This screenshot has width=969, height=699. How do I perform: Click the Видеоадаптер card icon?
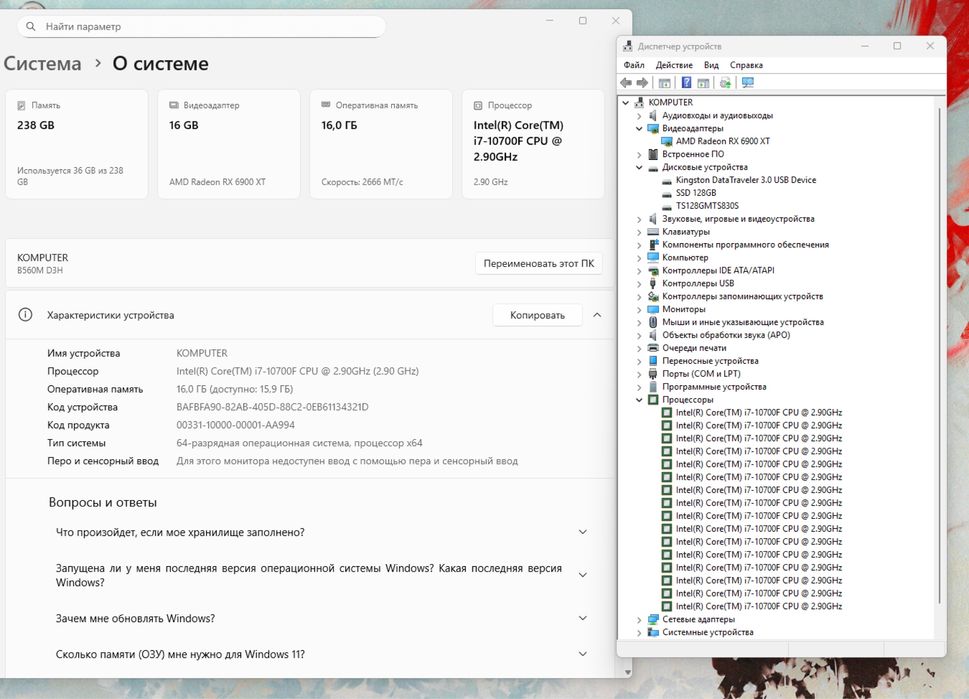click(174, 105)
